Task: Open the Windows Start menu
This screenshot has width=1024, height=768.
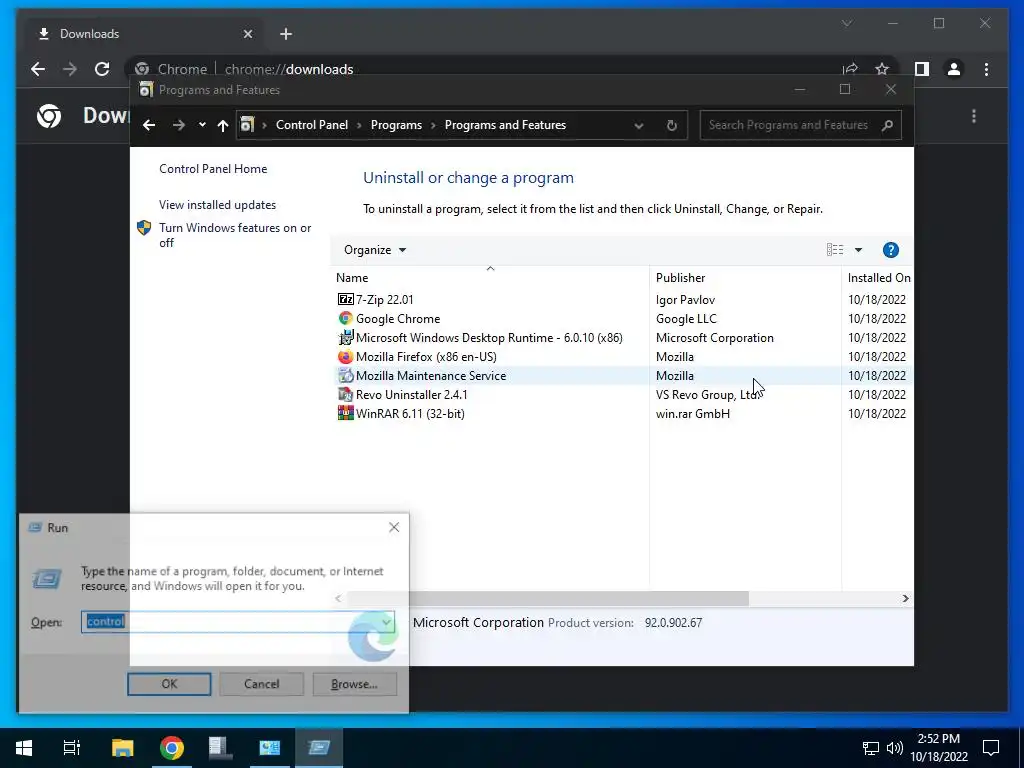Action: [x=24, y=748]
